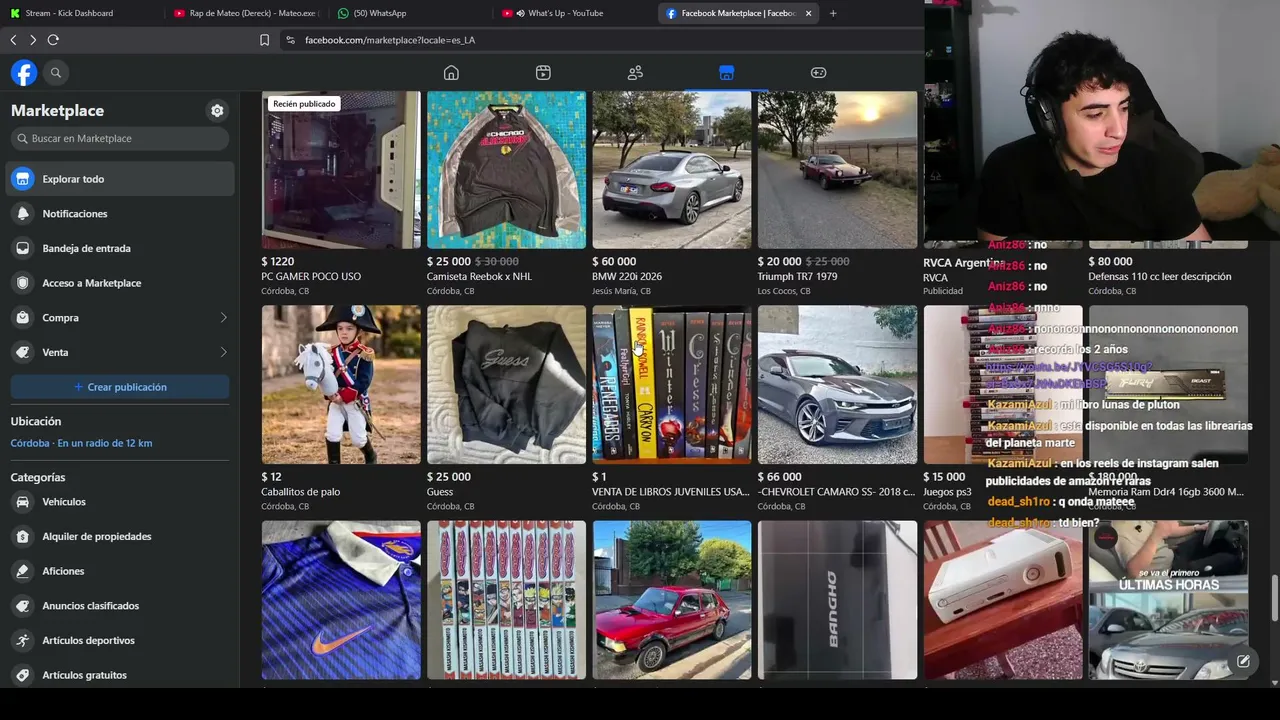
Task: Click the Vehículos category car icon
Action: point(22,502)
